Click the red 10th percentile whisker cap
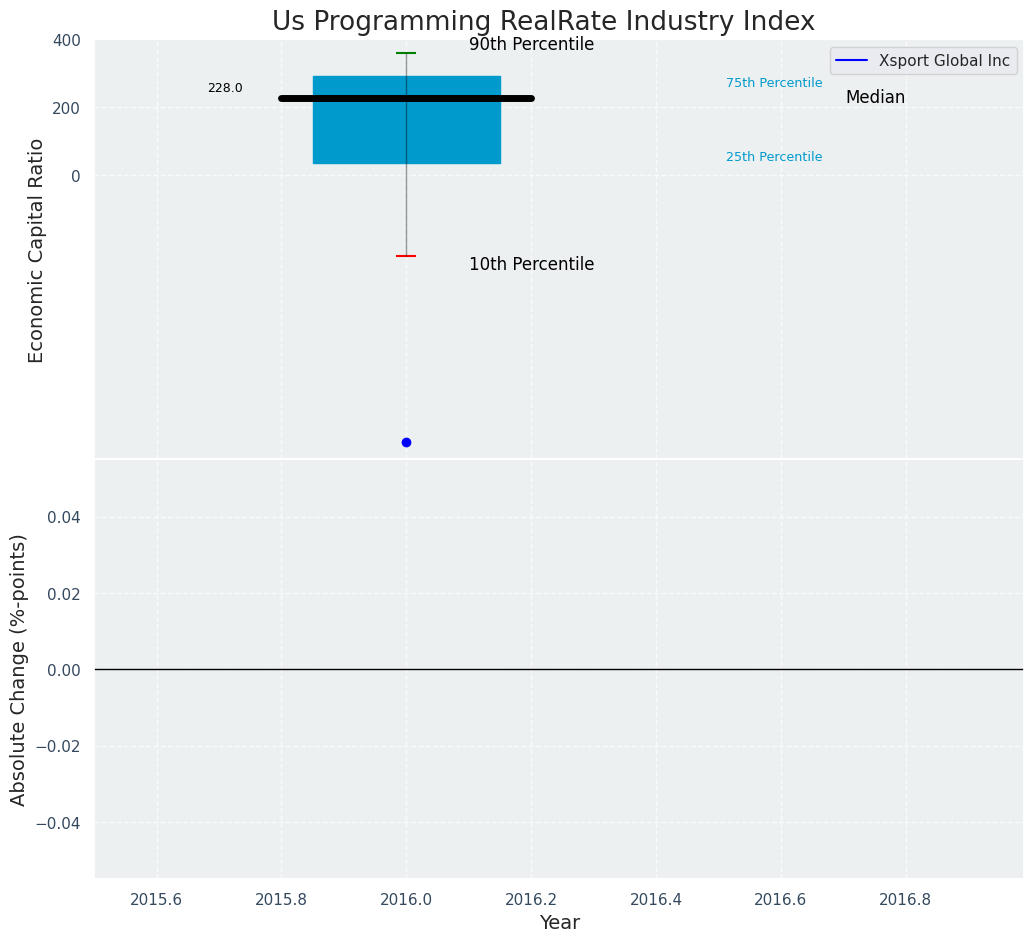This screenshot has width=1034, height=942. 406,256
